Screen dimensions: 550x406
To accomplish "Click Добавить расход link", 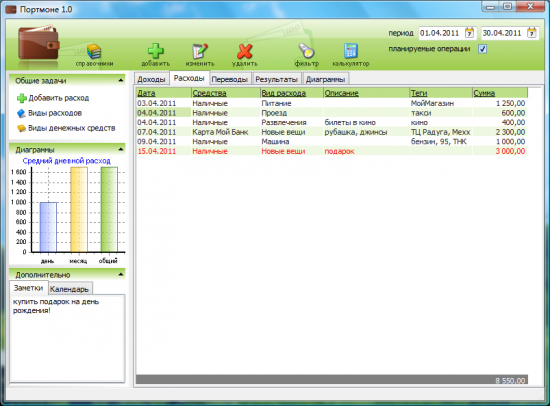I will tap(59, 98).
